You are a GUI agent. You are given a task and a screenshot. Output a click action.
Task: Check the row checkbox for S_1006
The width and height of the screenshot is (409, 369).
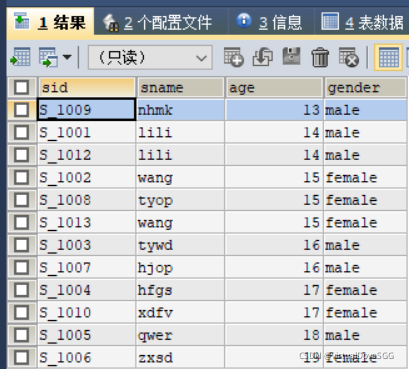point(22,357)
